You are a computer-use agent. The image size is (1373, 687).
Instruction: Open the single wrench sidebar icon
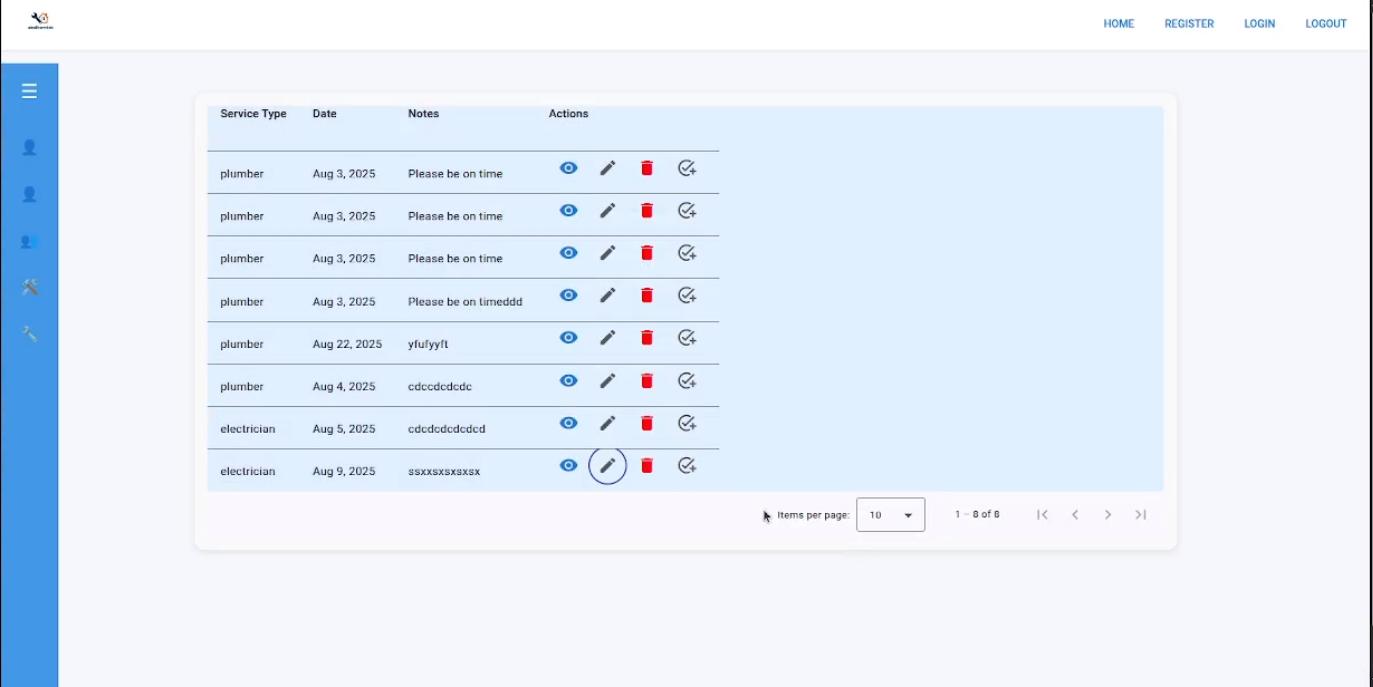point(29,334)
